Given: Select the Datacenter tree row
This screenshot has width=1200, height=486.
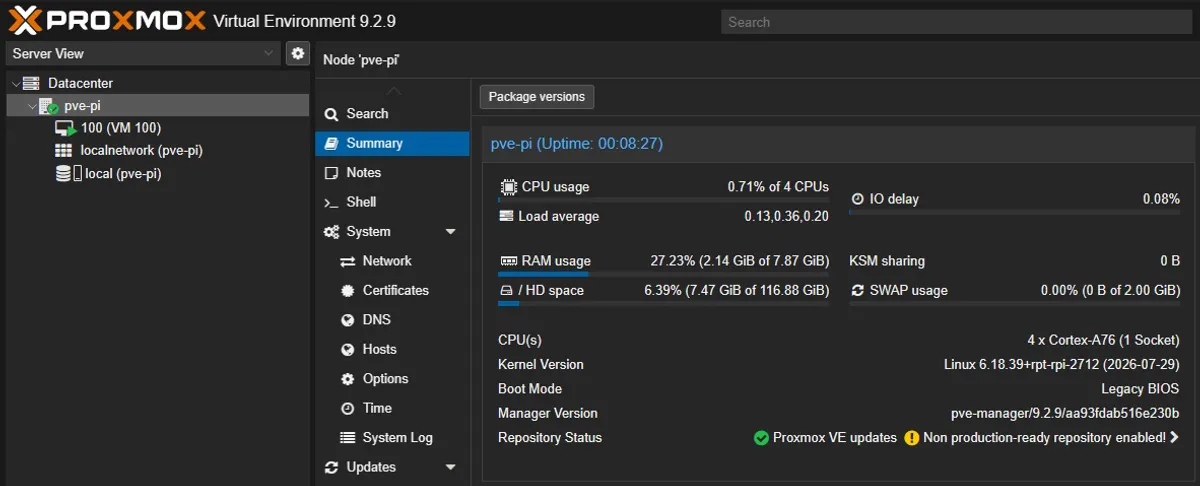Looking at the screenshot, I should [x=157, y=83].
